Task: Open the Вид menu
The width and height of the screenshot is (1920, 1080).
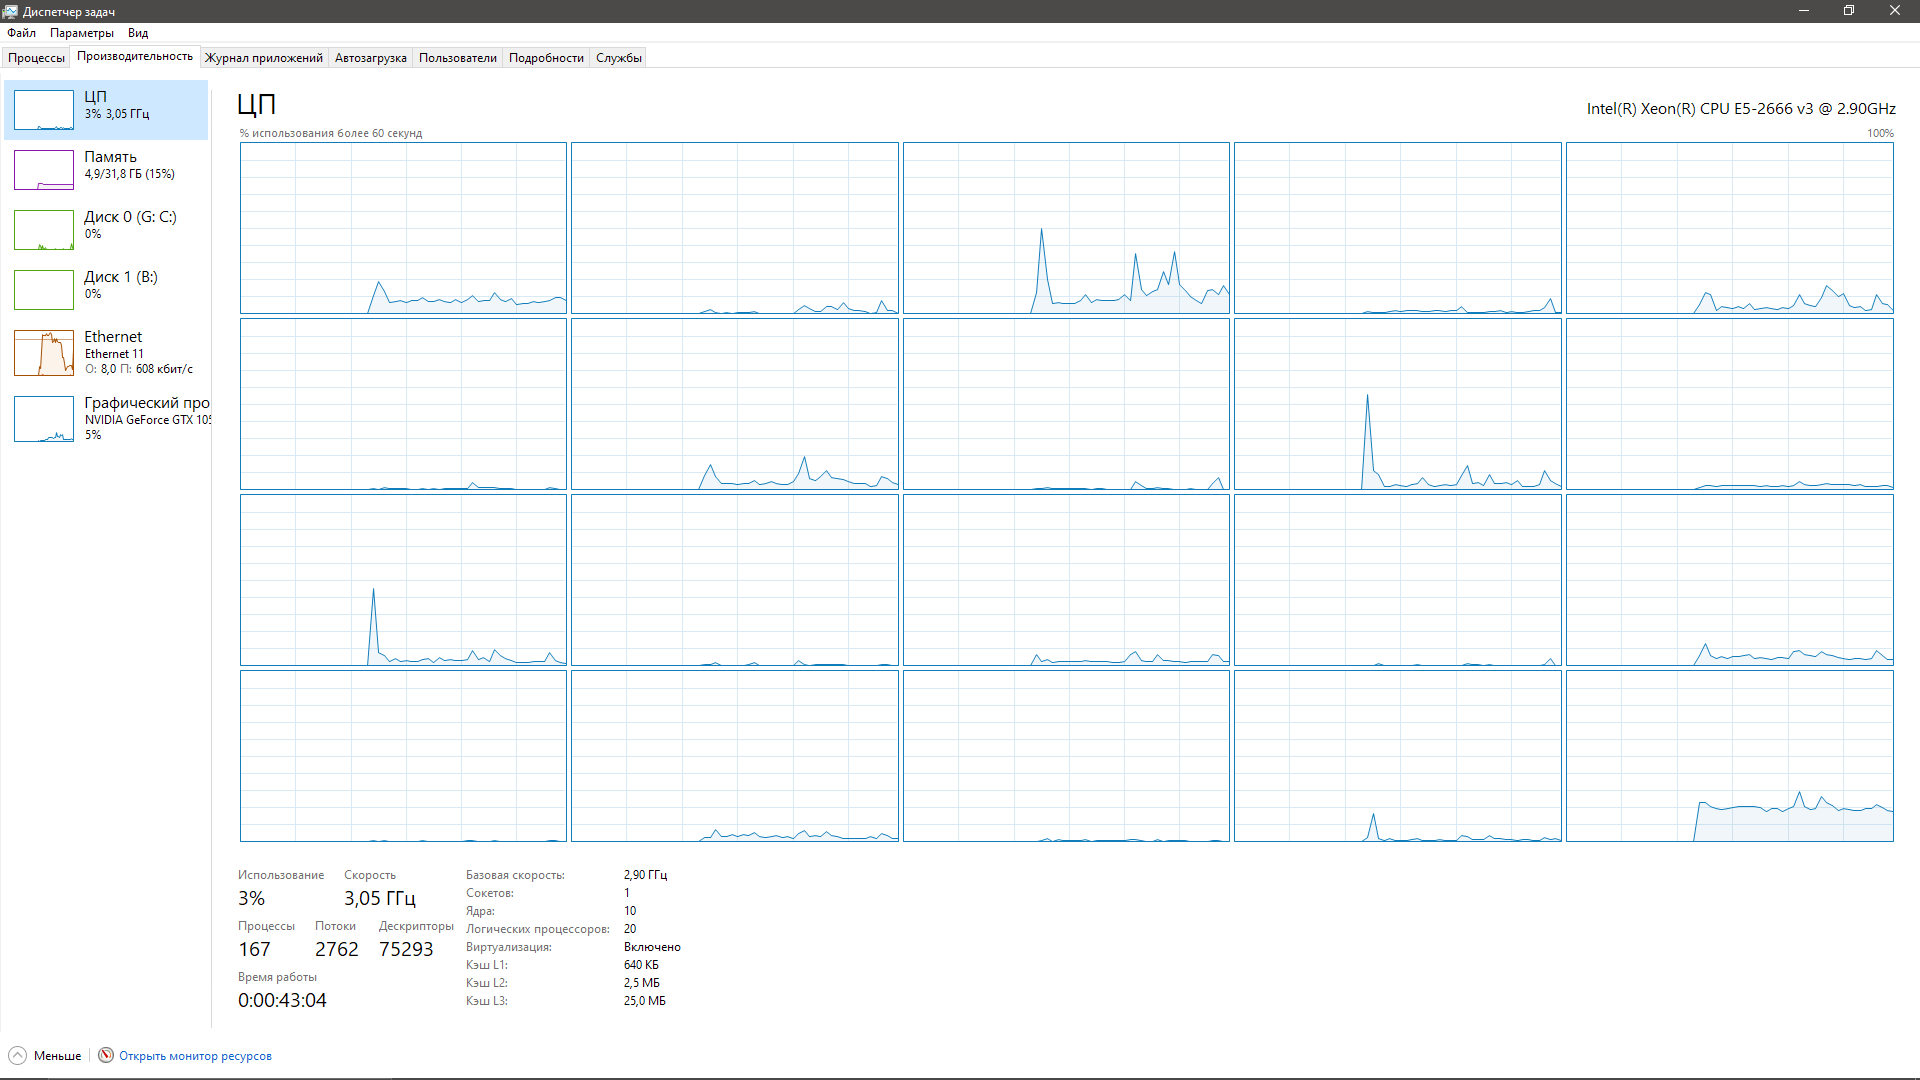Action: 138,33
